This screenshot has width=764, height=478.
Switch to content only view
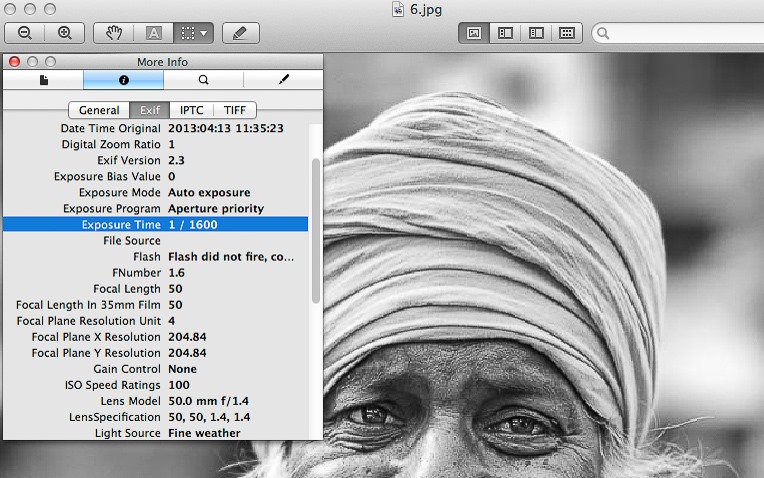pos(474,33)
